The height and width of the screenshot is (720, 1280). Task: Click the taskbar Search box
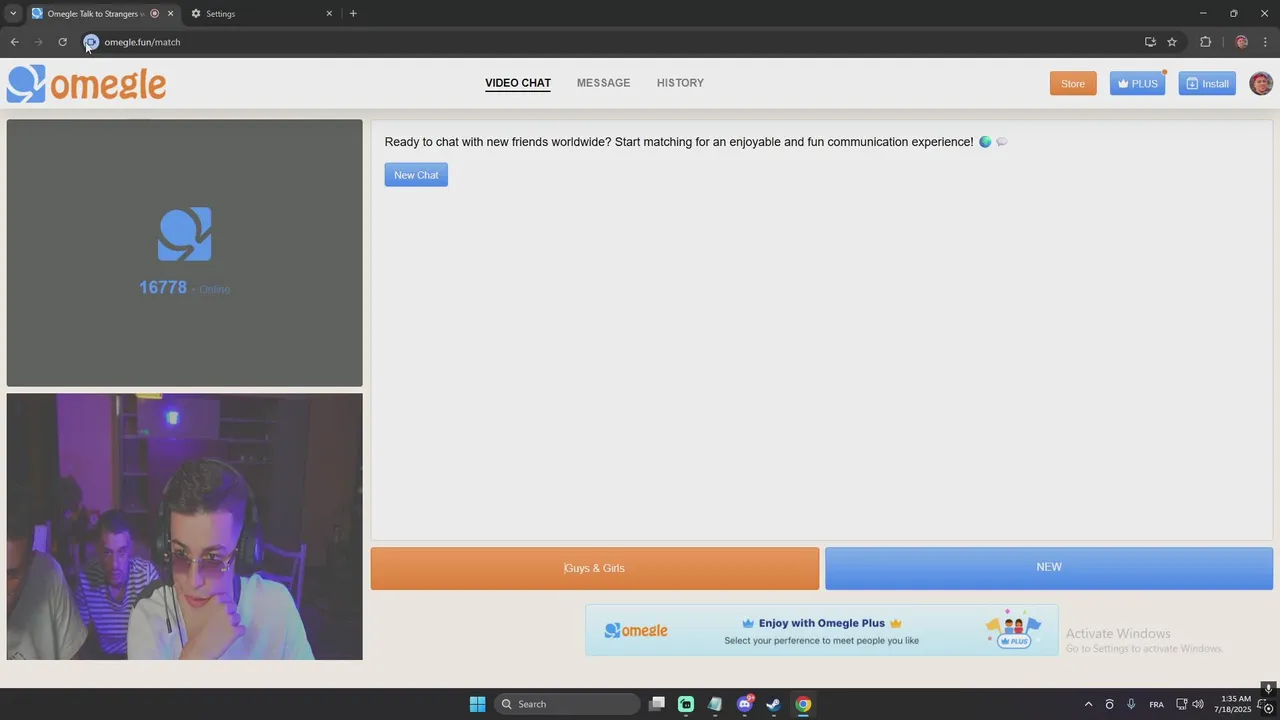coord(567,704)
